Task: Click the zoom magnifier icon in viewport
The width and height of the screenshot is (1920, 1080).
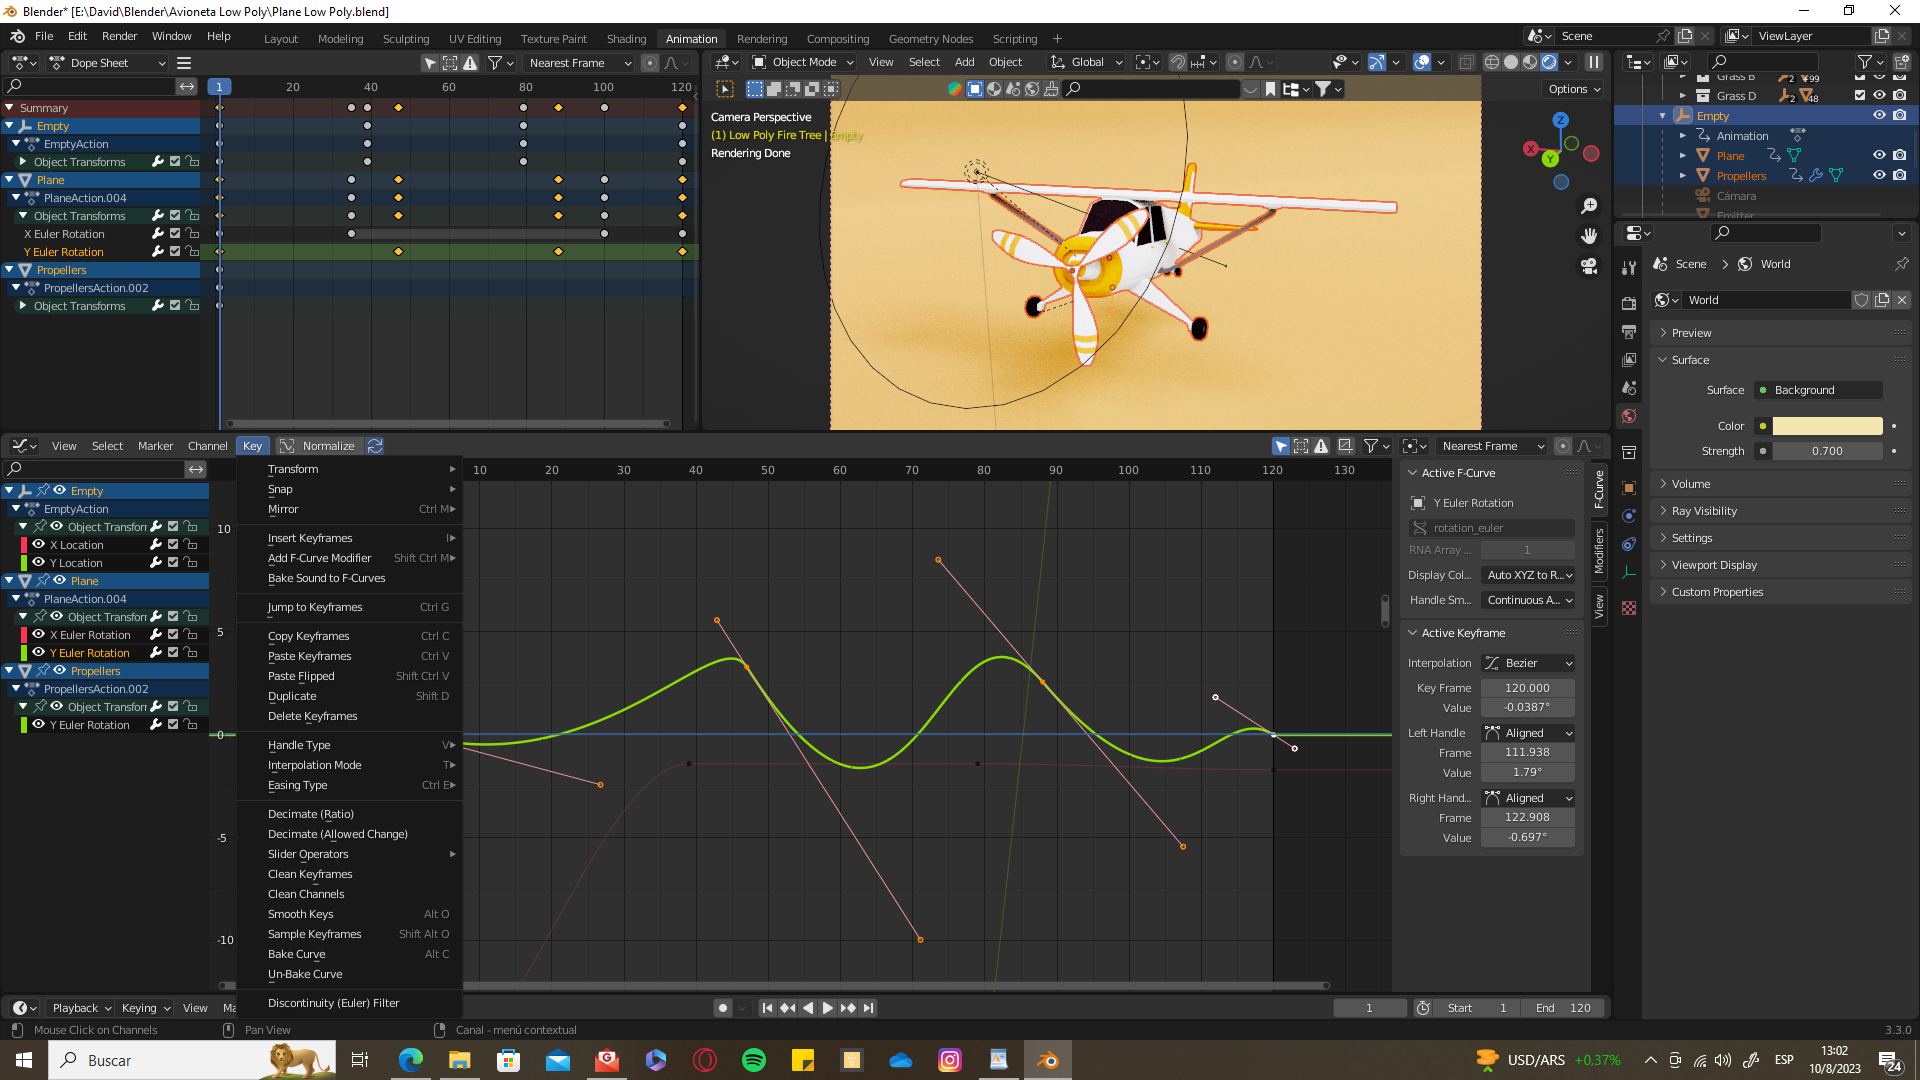Action: click(1589, 206)
